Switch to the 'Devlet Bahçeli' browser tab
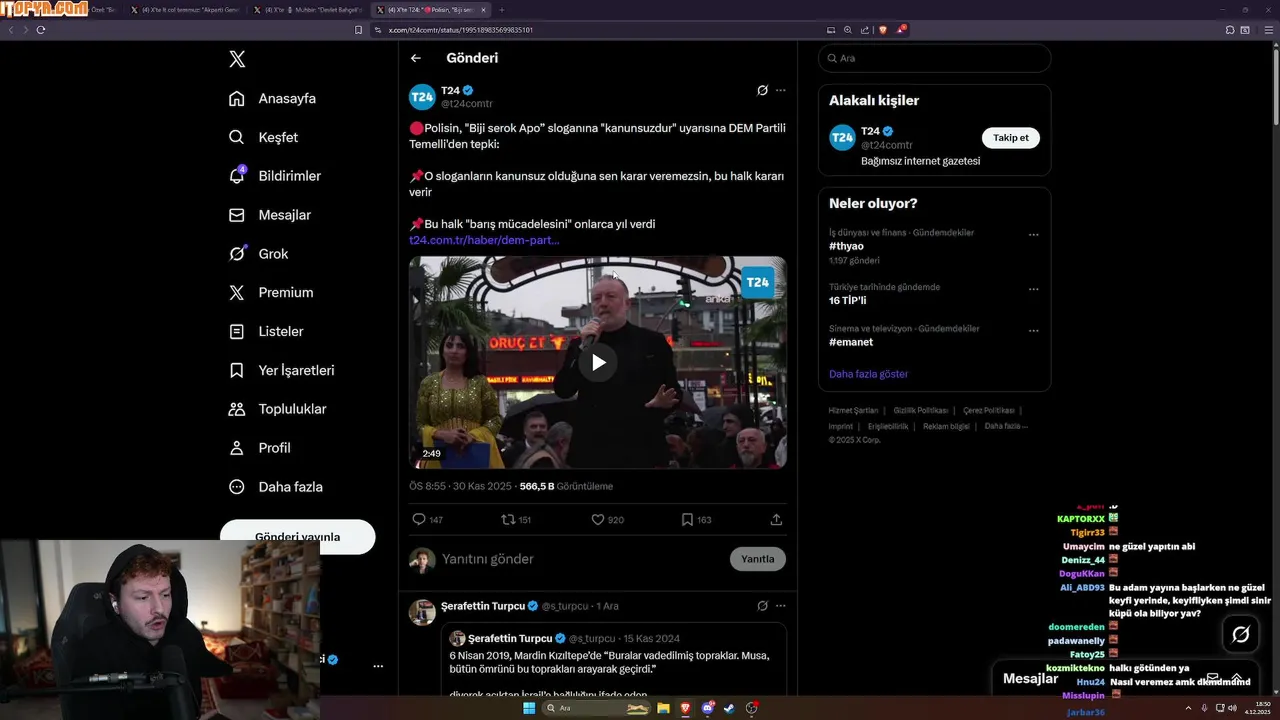This screenshot has height=720, width=1280. coord(308,10)
